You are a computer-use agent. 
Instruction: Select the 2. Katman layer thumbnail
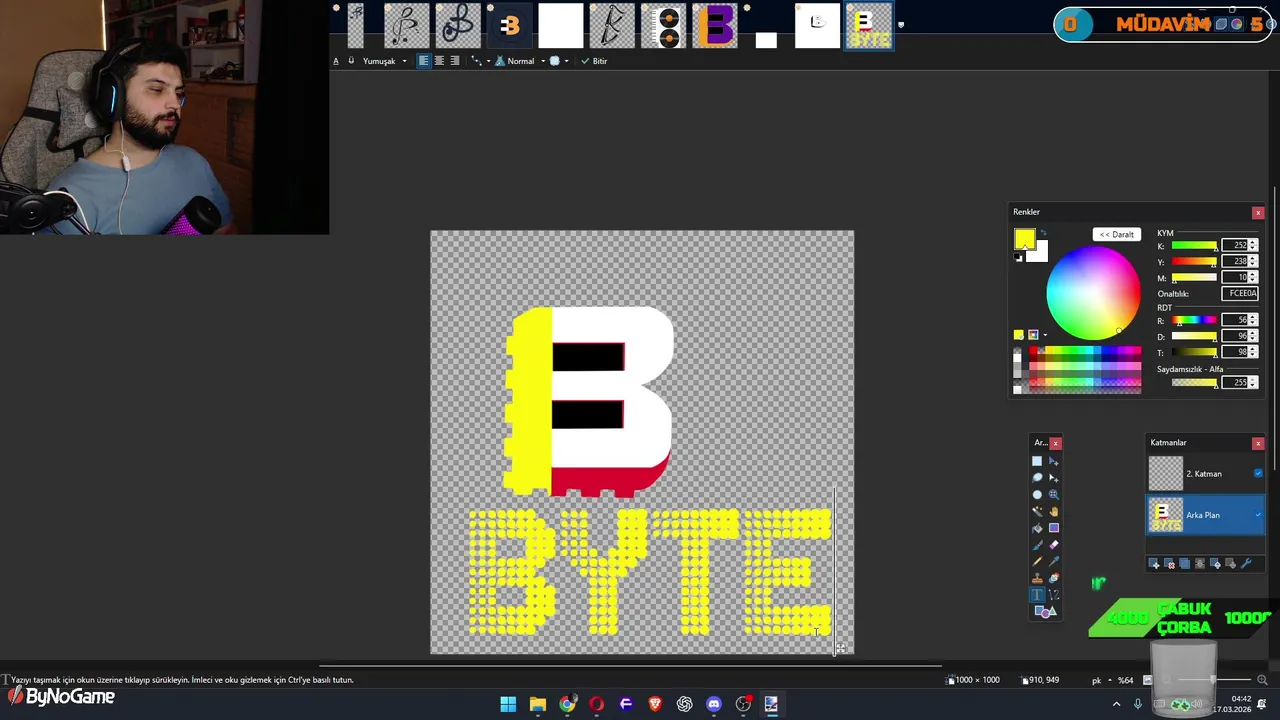1165,473
